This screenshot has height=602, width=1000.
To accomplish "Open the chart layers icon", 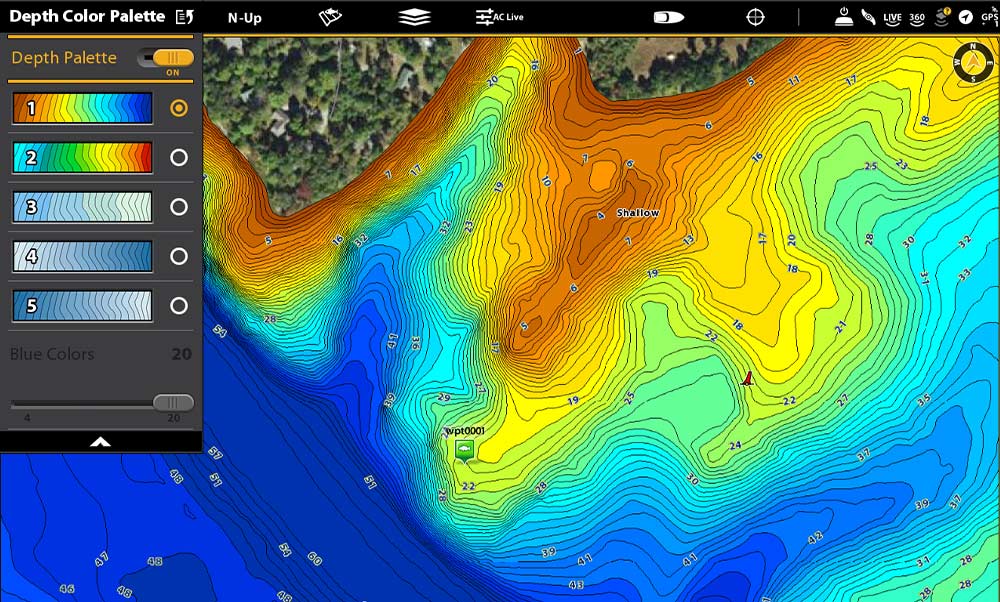I will pyautogui.click(x=415, y=17).
